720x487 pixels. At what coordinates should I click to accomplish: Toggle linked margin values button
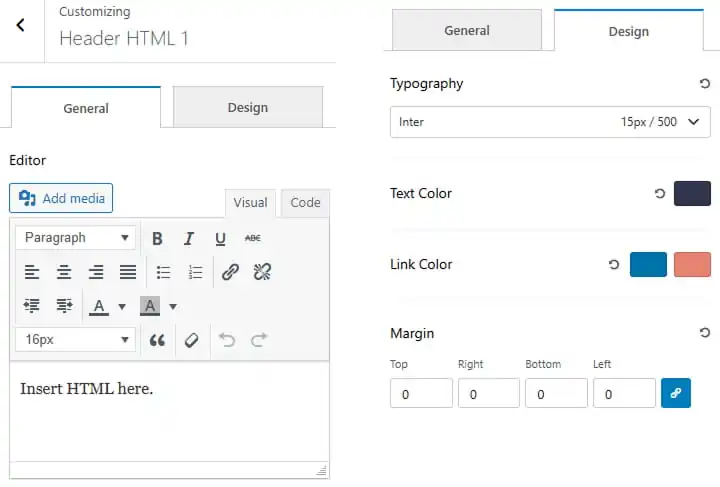[675, 393]
